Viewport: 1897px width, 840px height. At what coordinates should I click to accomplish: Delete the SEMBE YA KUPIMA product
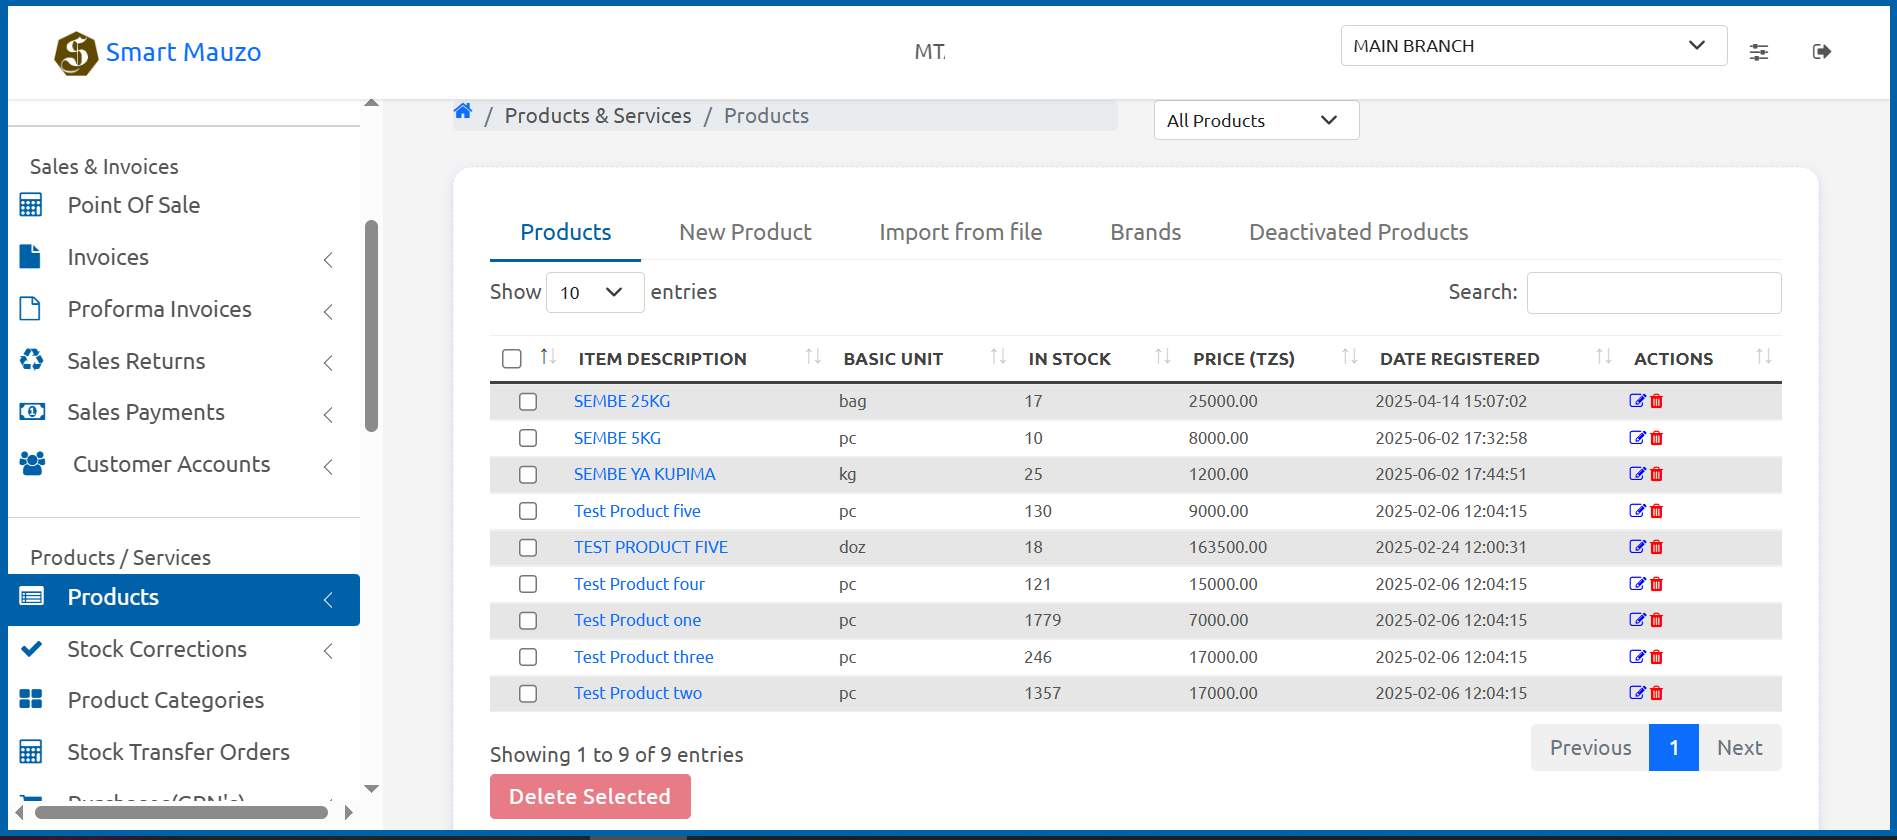tap(1657, 474)
